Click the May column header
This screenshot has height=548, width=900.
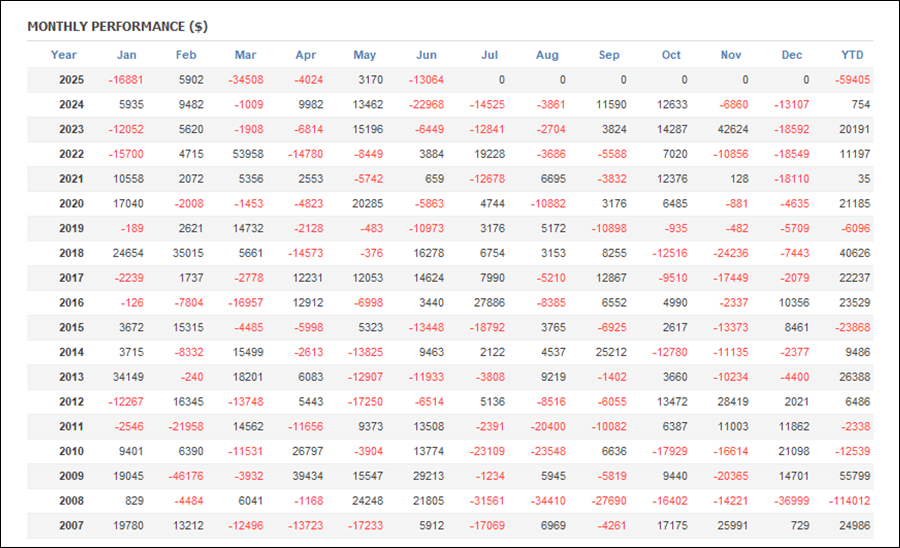364,55
